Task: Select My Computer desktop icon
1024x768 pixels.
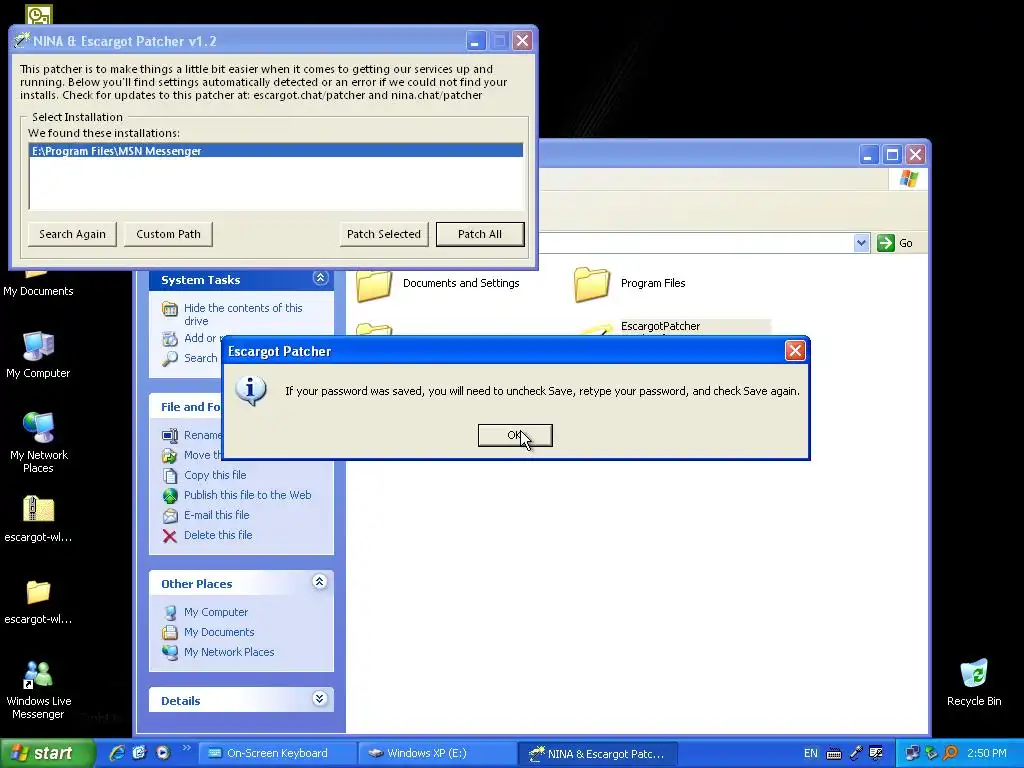Action: pos(38,355)
